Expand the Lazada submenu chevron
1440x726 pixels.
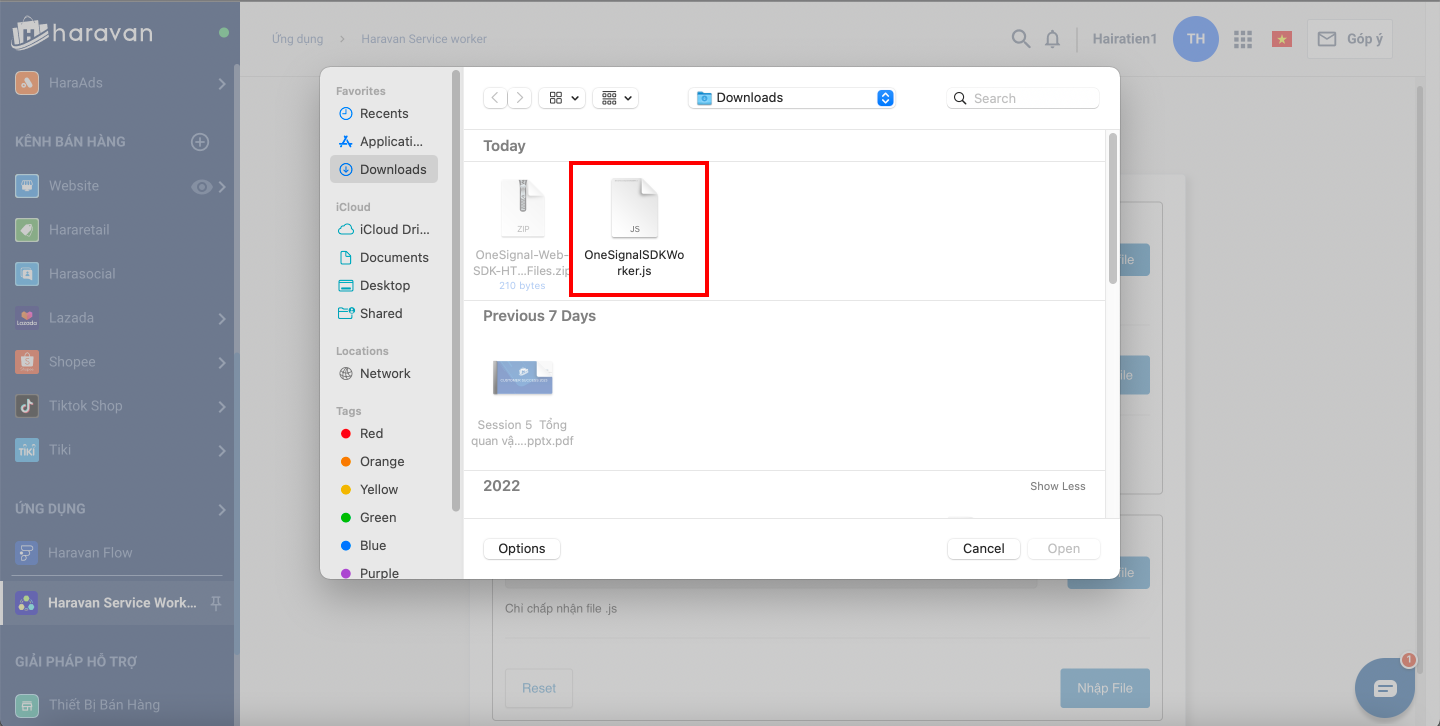221,319
